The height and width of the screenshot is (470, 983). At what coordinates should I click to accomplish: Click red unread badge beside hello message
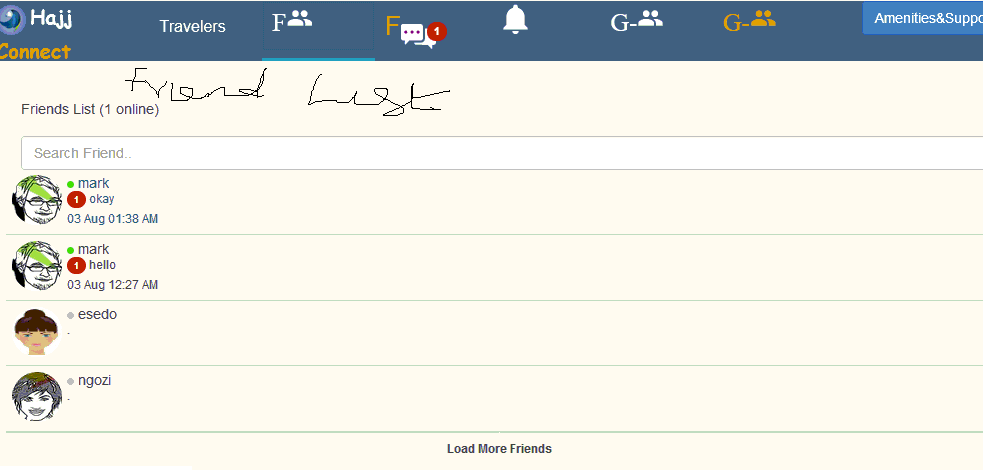76,266
